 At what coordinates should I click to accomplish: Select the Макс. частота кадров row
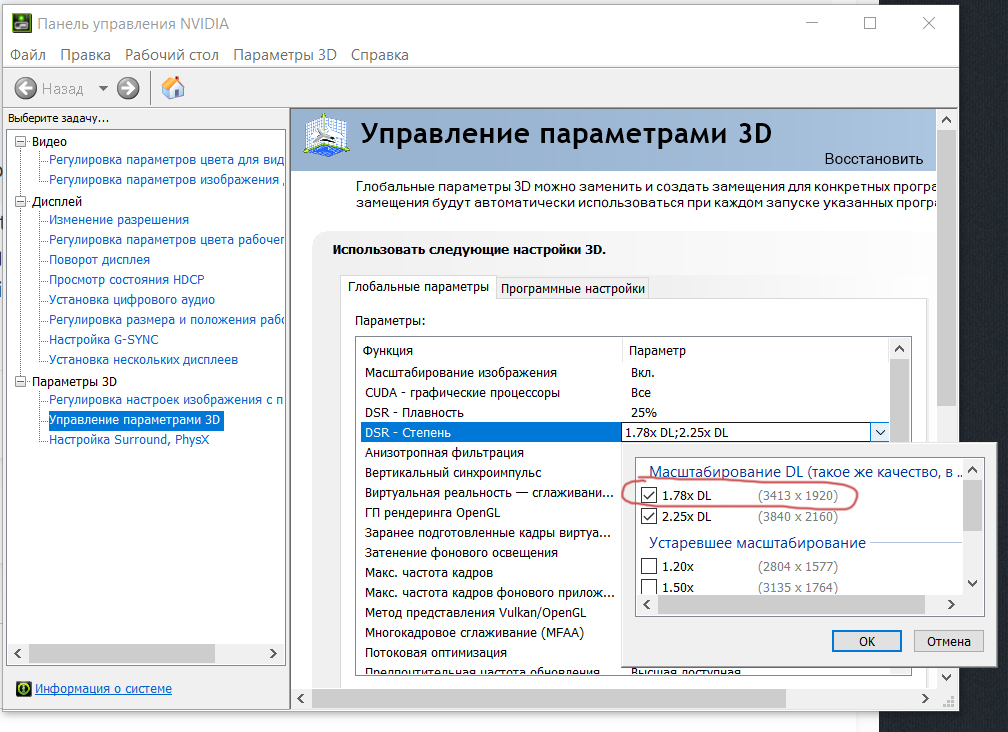(x=490, y=573)
